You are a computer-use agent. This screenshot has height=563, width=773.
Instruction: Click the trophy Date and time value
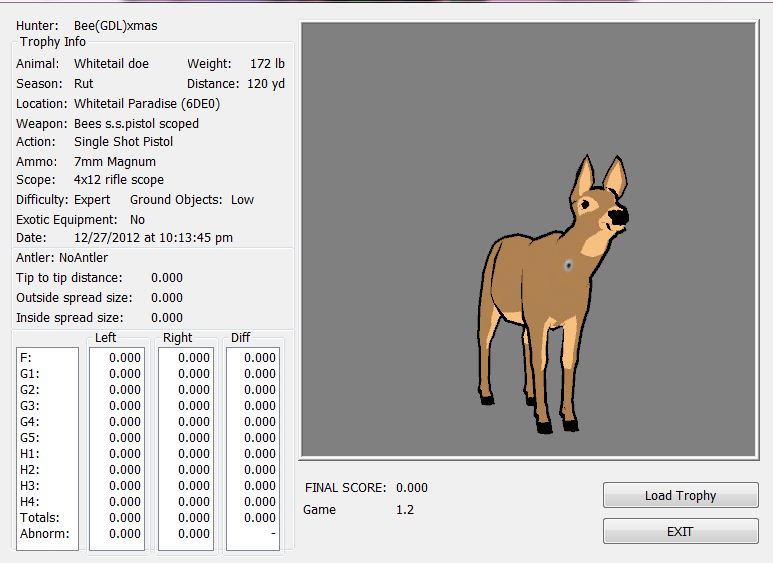click(x=153, y=238)
